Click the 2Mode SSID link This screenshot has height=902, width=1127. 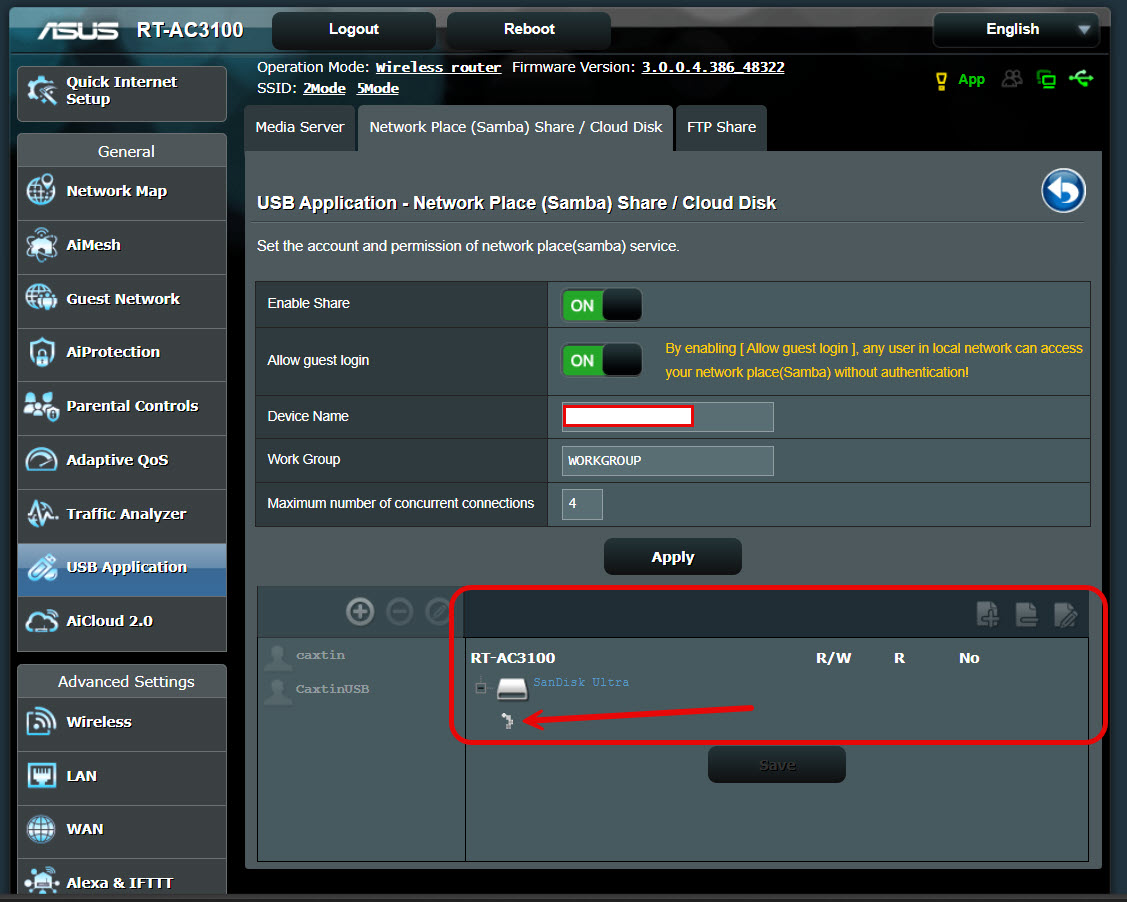324,88
